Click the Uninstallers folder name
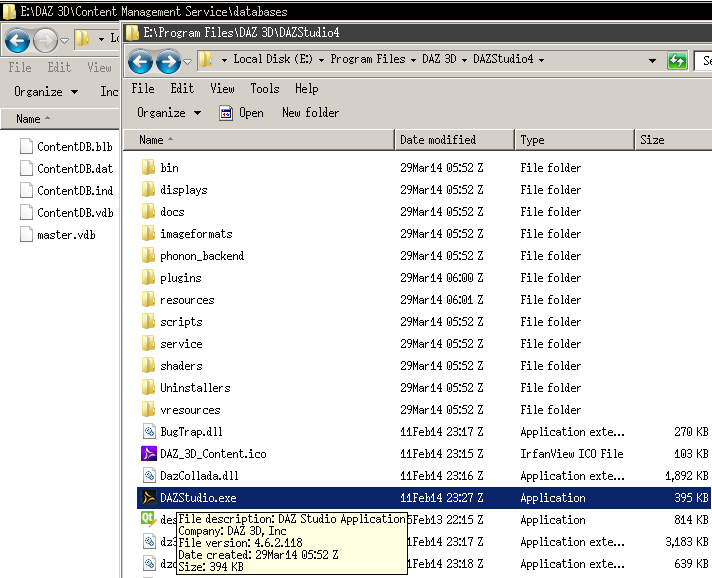Viewport: 712px width, 578px height. click(x=195, y=388)
